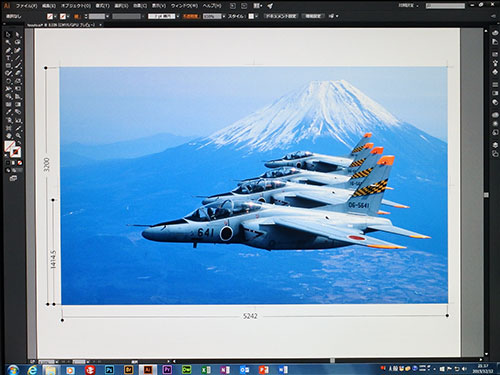This screenshot has height=375, width=500.
Task: Open the brush definition dropdown
Action: point(178,16)
